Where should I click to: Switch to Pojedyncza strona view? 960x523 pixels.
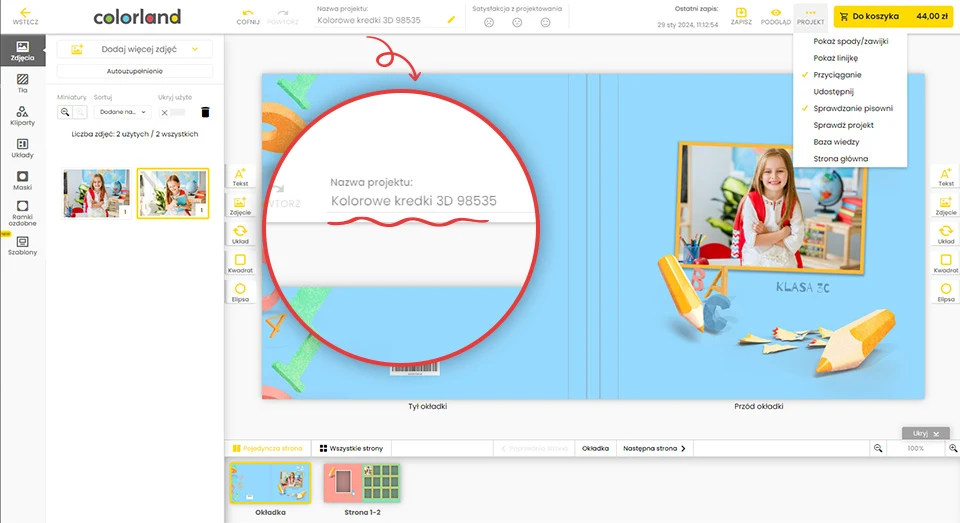pos(268,448)
